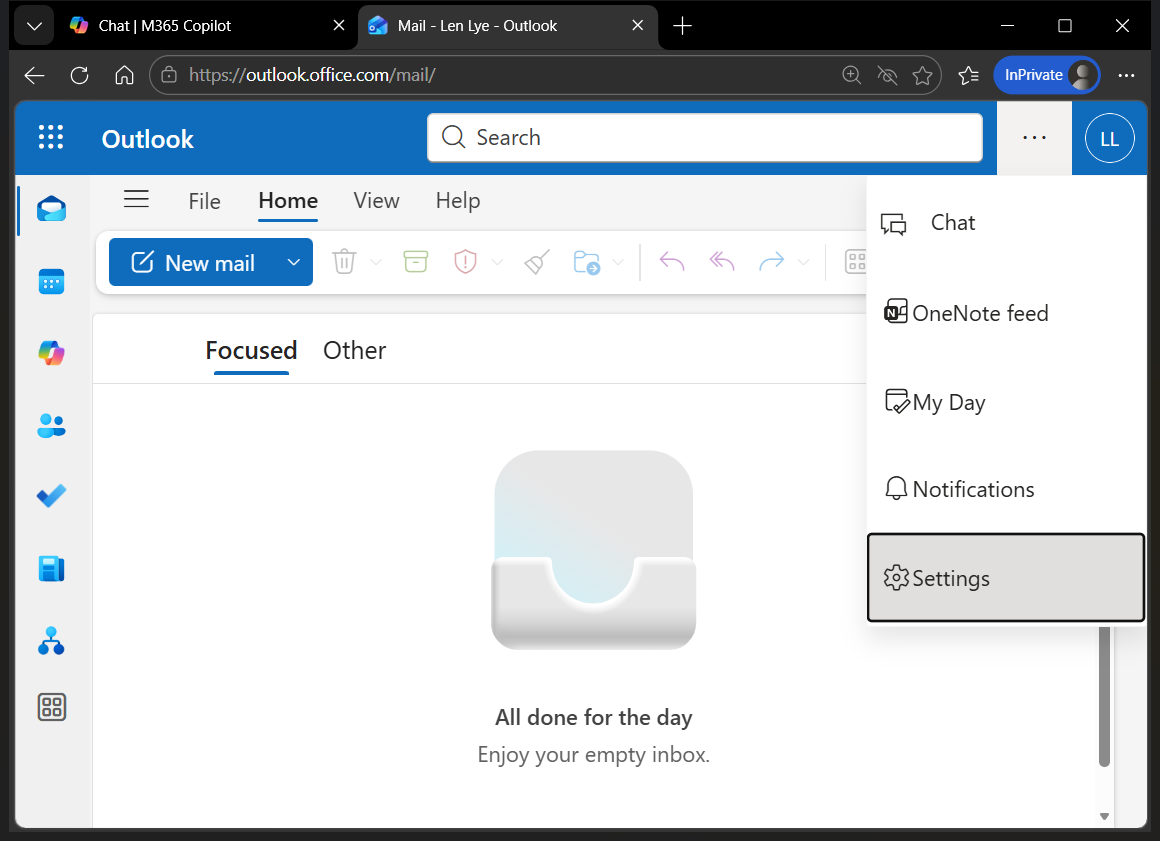Viewport: 1160px width, 841px height.
Task: Click the Archive icon in the toolbar
Action: [416, 261]
